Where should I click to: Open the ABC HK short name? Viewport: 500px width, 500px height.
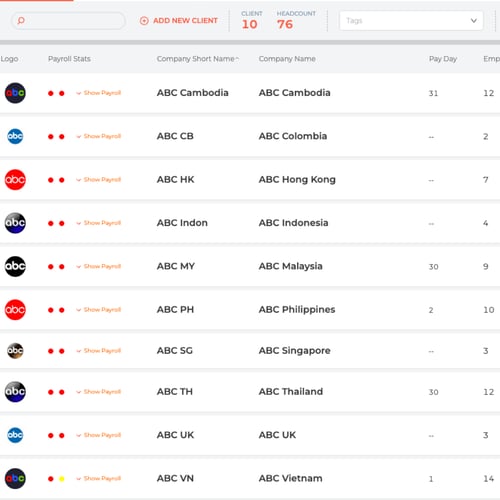(x=176, y=179)
